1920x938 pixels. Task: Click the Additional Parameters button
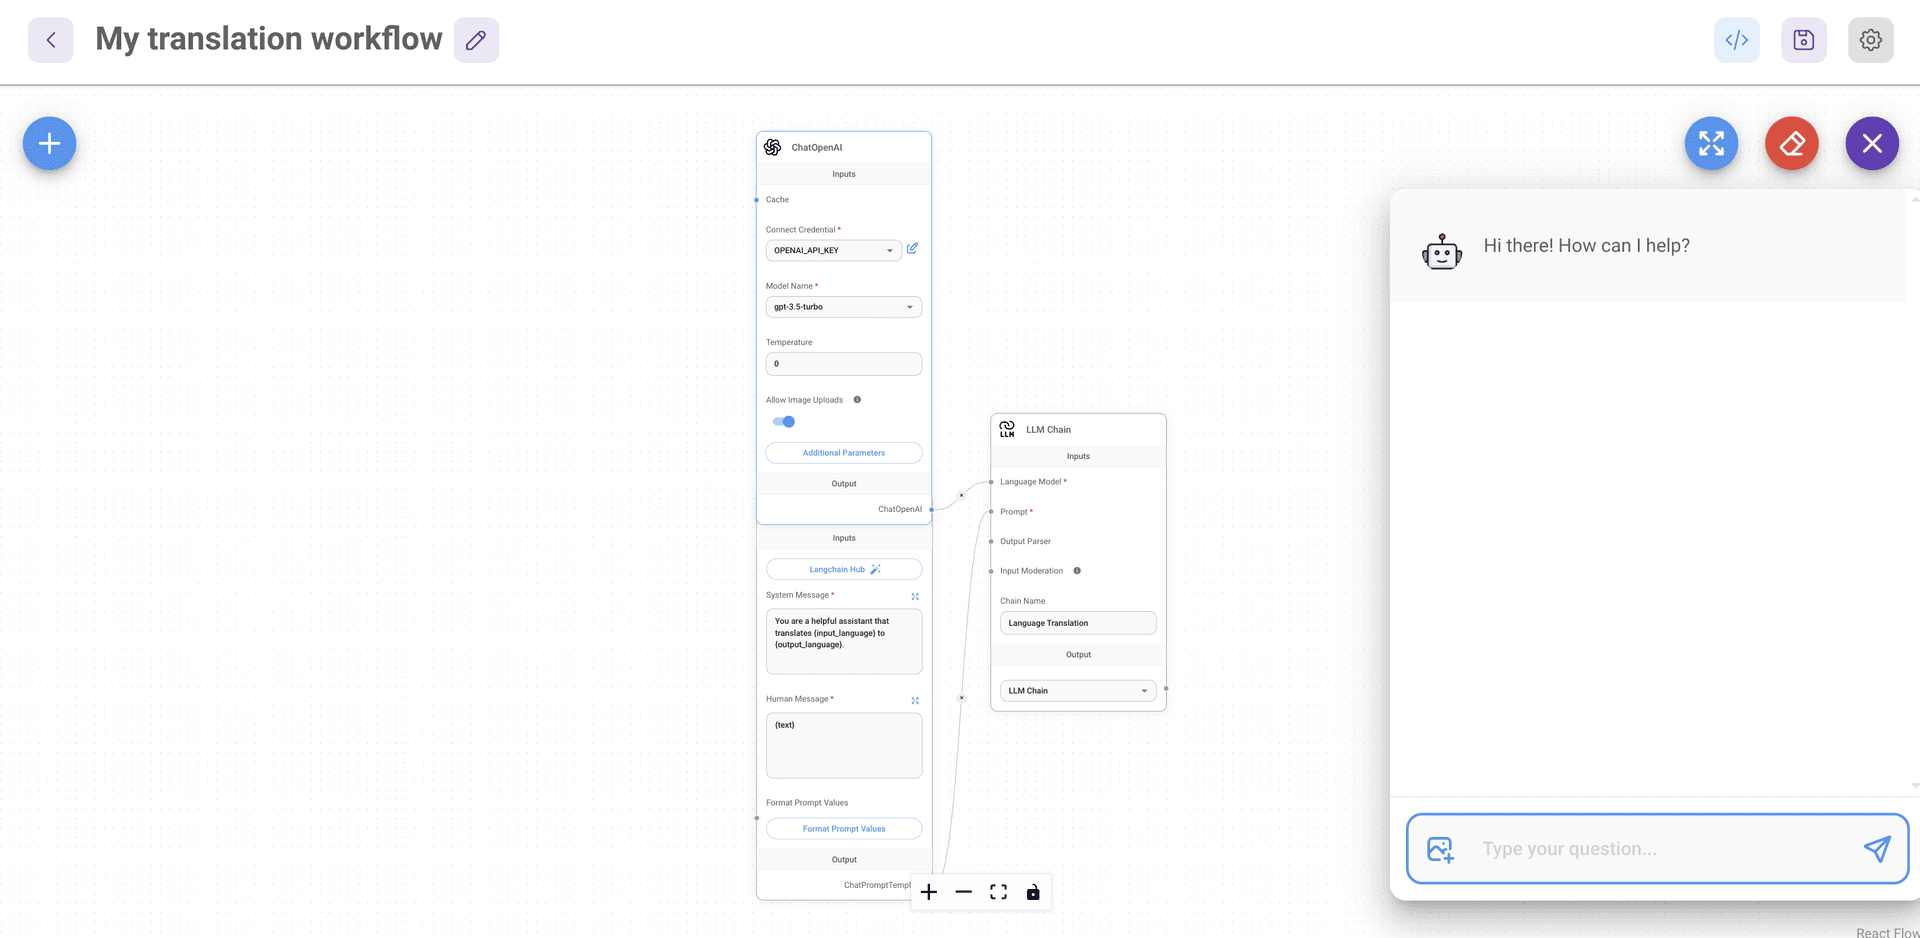(x=843, y=453)
